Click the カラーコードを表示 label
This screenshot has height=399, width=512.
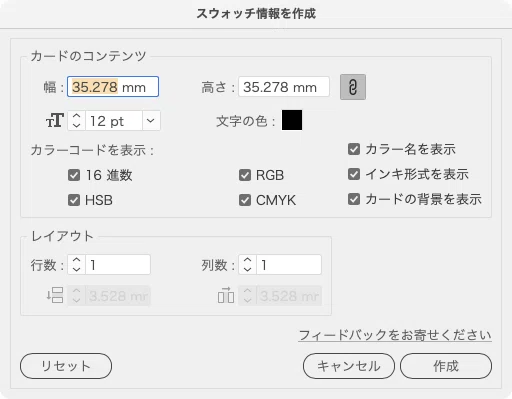[92, 150]
